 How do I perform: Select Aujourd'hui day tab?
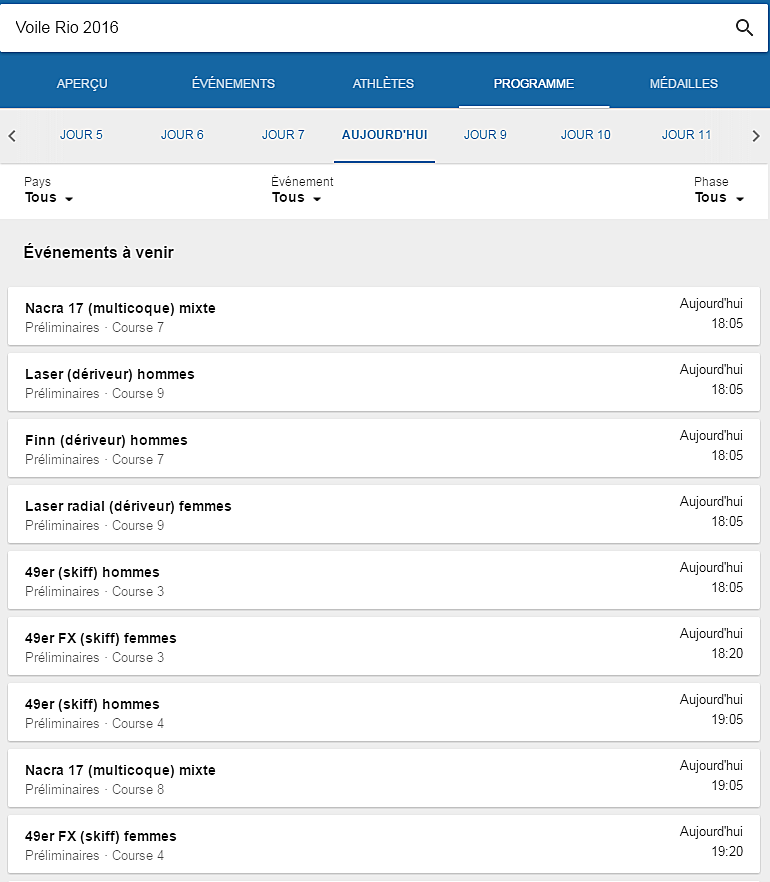pos(385,135)
